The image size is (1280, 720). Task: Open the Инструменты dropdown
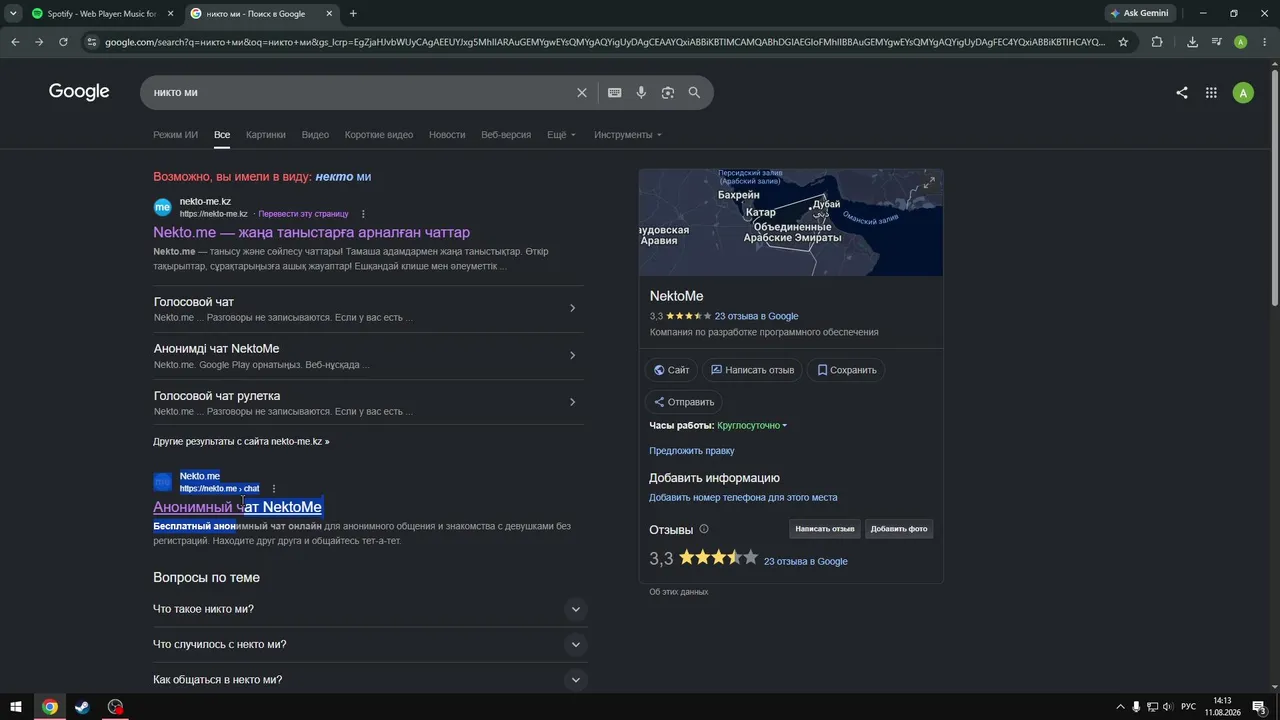(x=628, y=135)
